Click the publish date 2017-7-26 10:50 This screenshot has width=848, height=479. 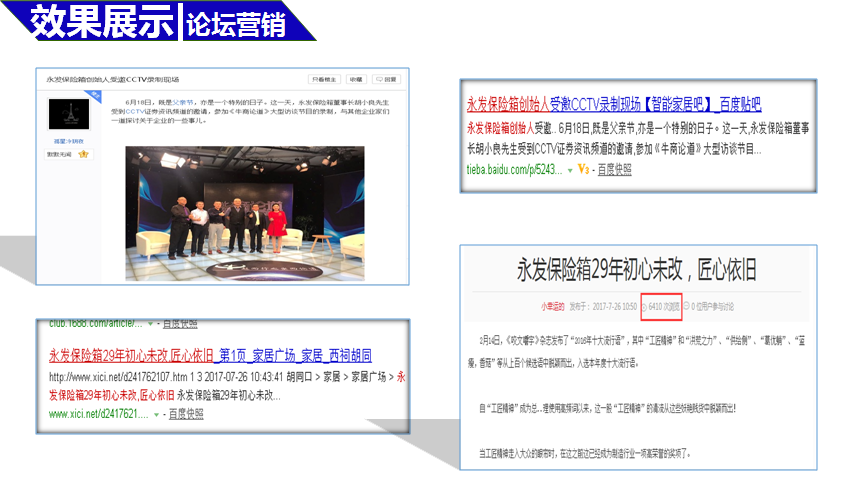[615, 307]
